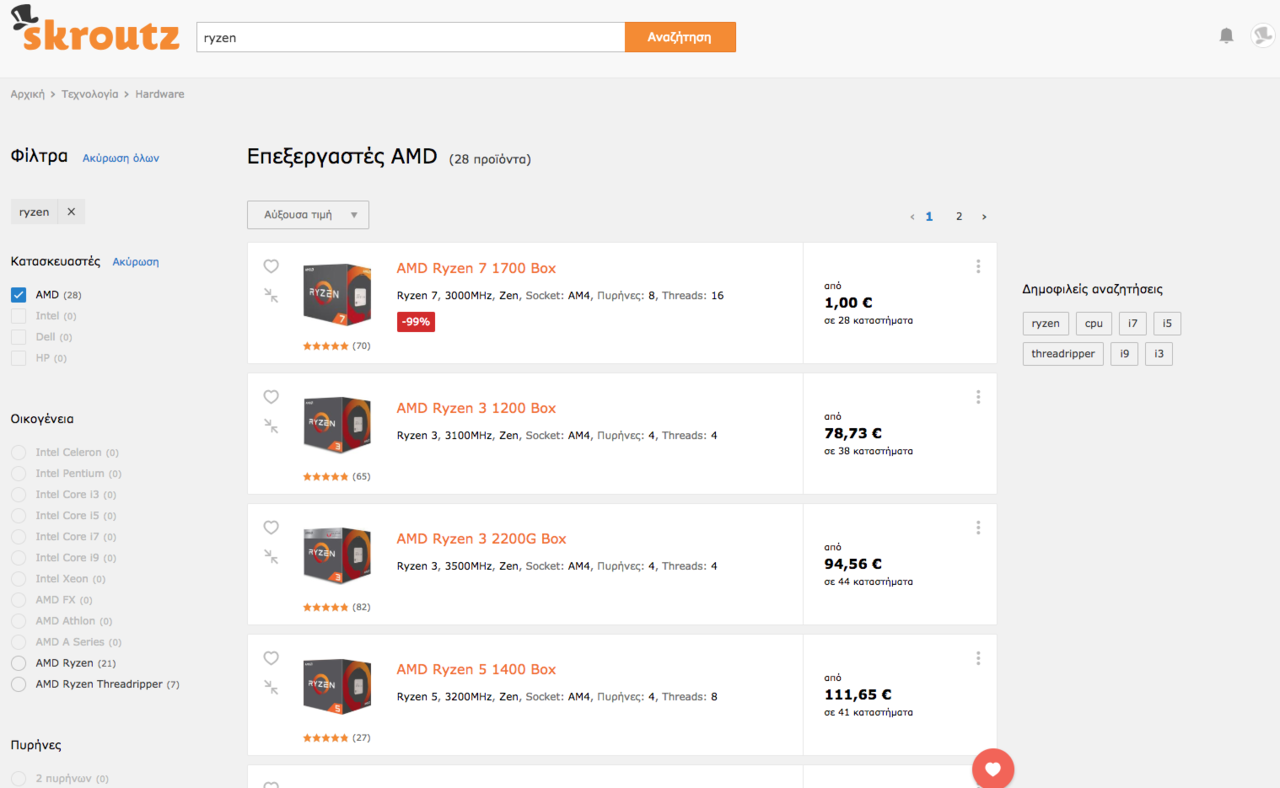
Task: Uncheck the AMD manufacturer checkbox
Action: tap(18, 295)
